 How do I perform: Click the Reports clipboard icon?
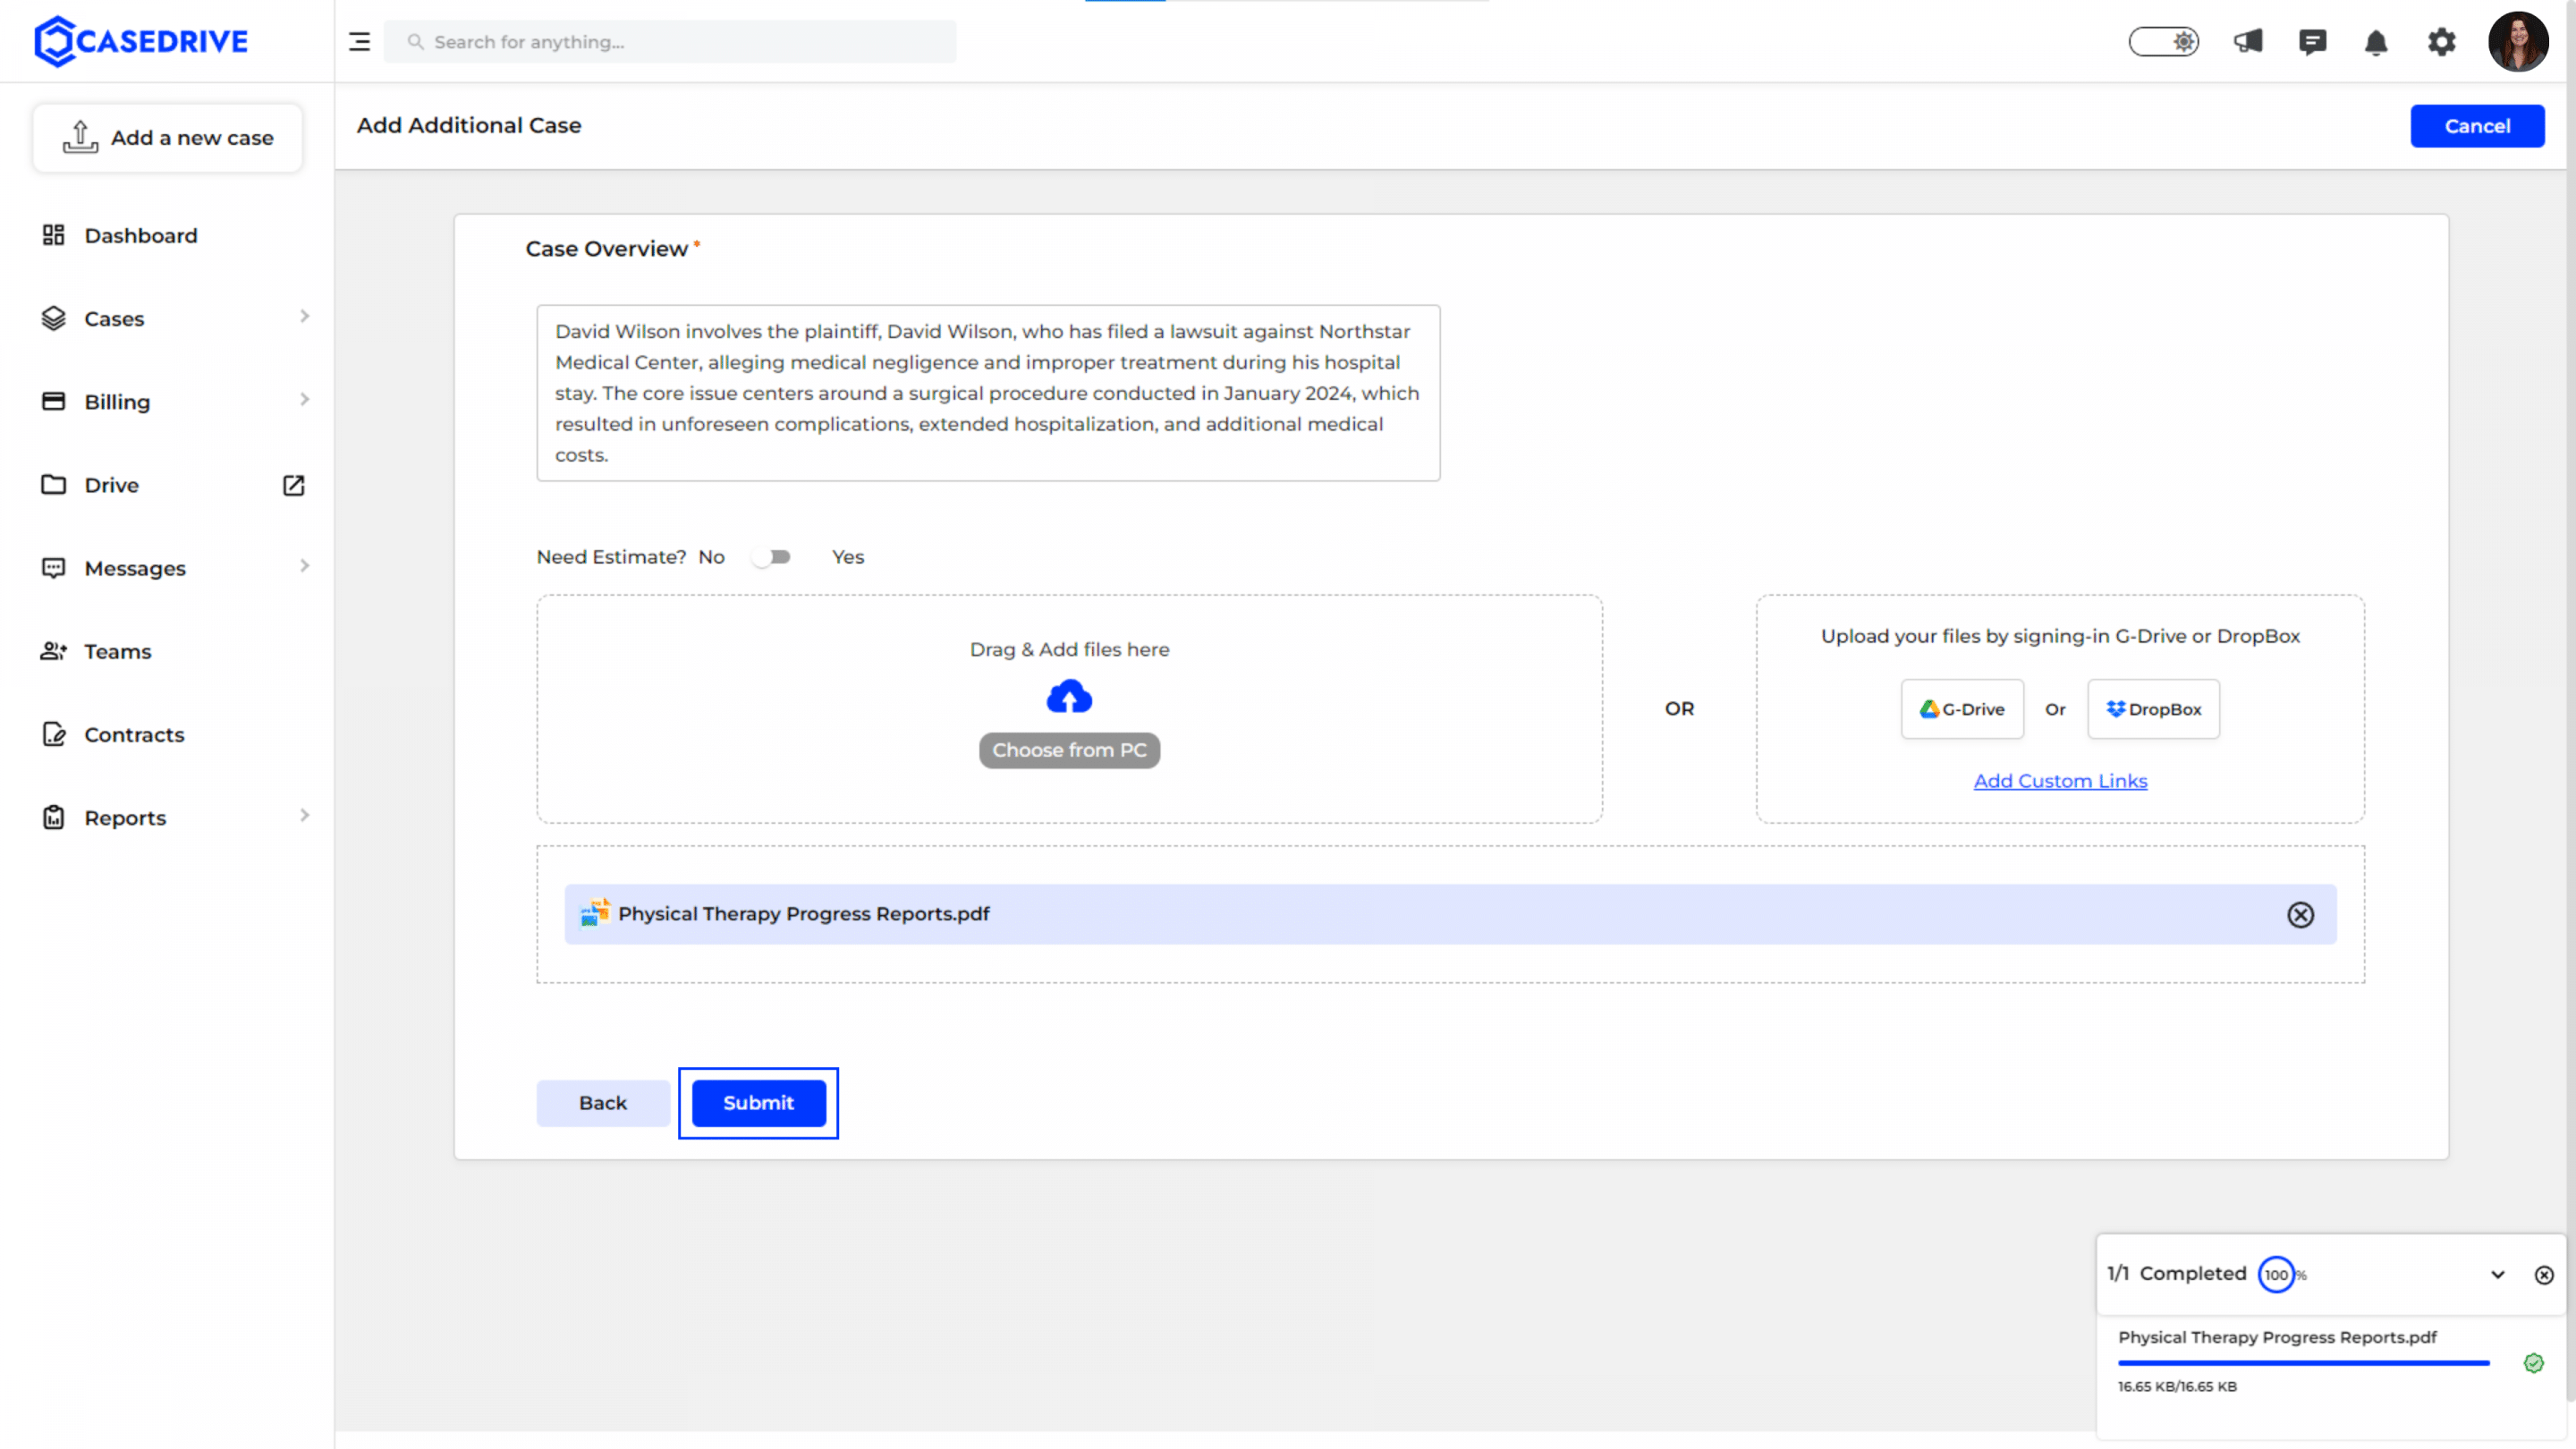pos(53,817)
